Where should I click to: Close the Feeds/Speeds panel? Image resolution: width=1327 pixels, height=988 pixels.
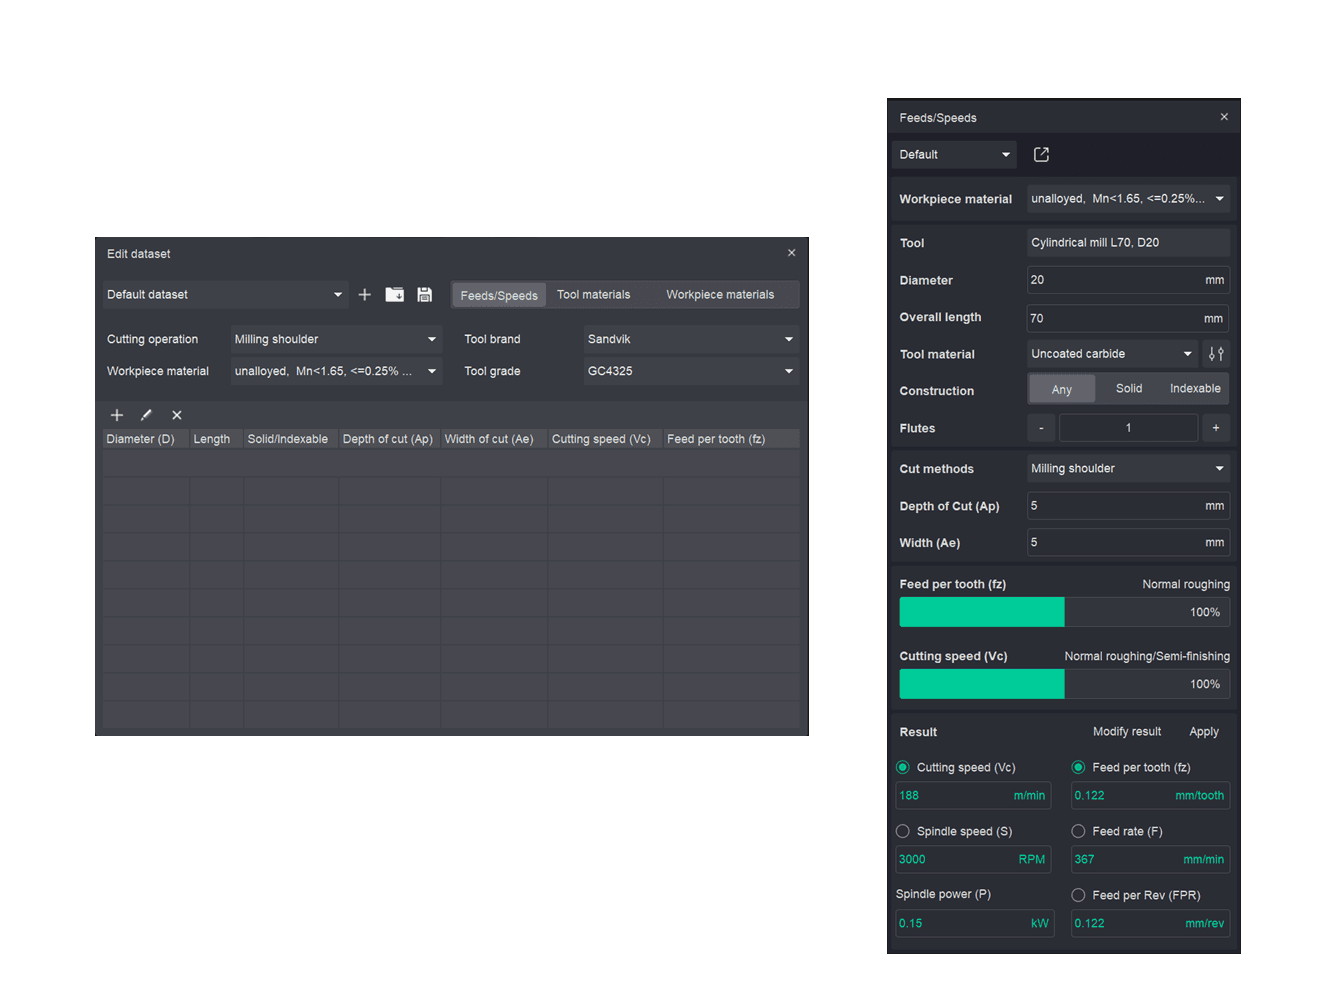(x=1224, y=117)
